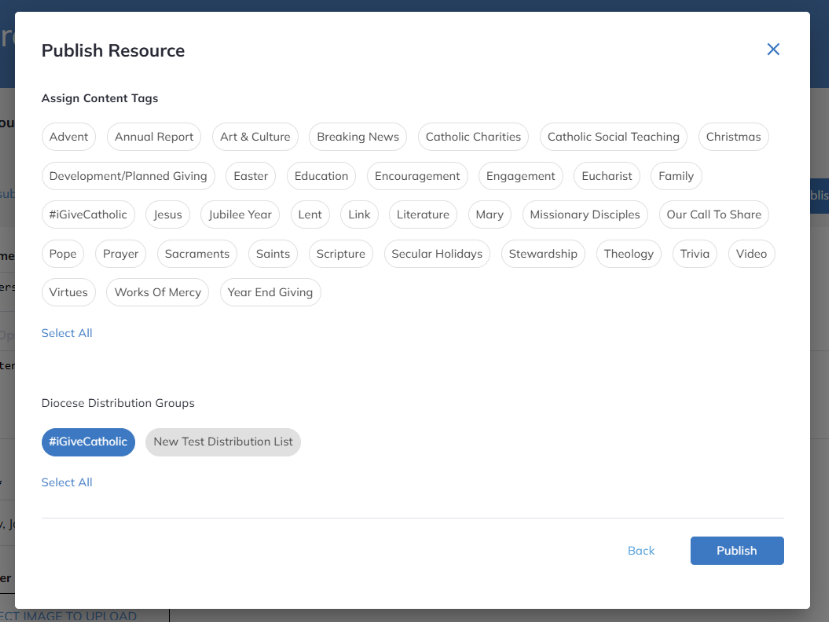
Task: Select the Theology tag
Action: pos(628,253)
